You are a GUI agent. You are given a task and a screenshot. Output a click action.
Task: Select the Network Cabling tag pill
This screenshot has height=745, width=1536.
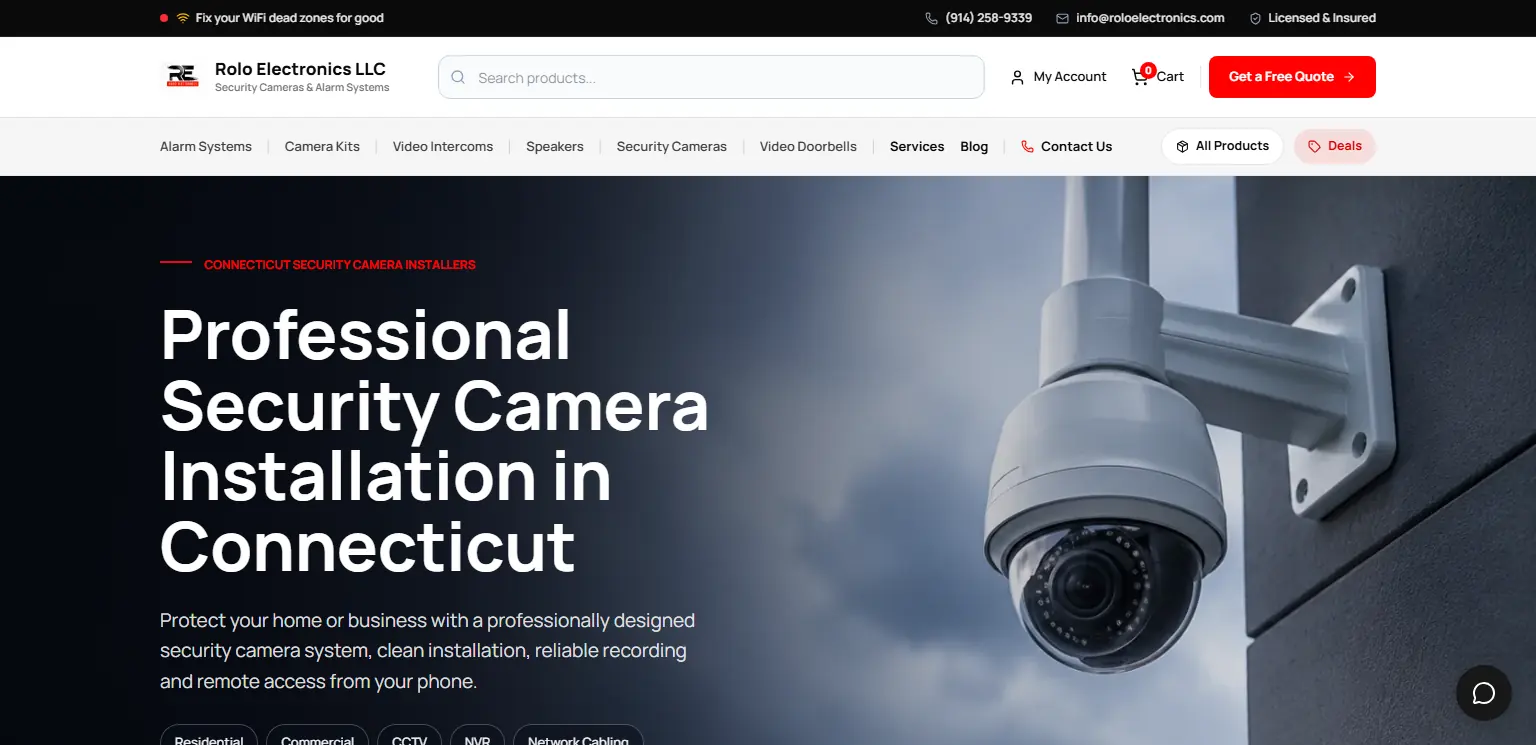(x=578, y=738)
